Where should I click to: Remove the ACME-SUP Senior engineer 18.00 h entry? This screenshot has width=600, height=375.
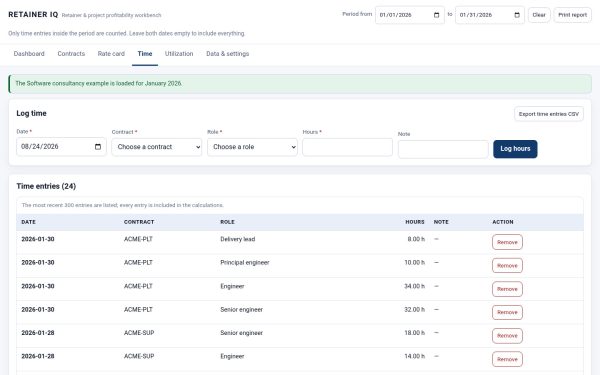pyautogui.click(x=507, y=336)
